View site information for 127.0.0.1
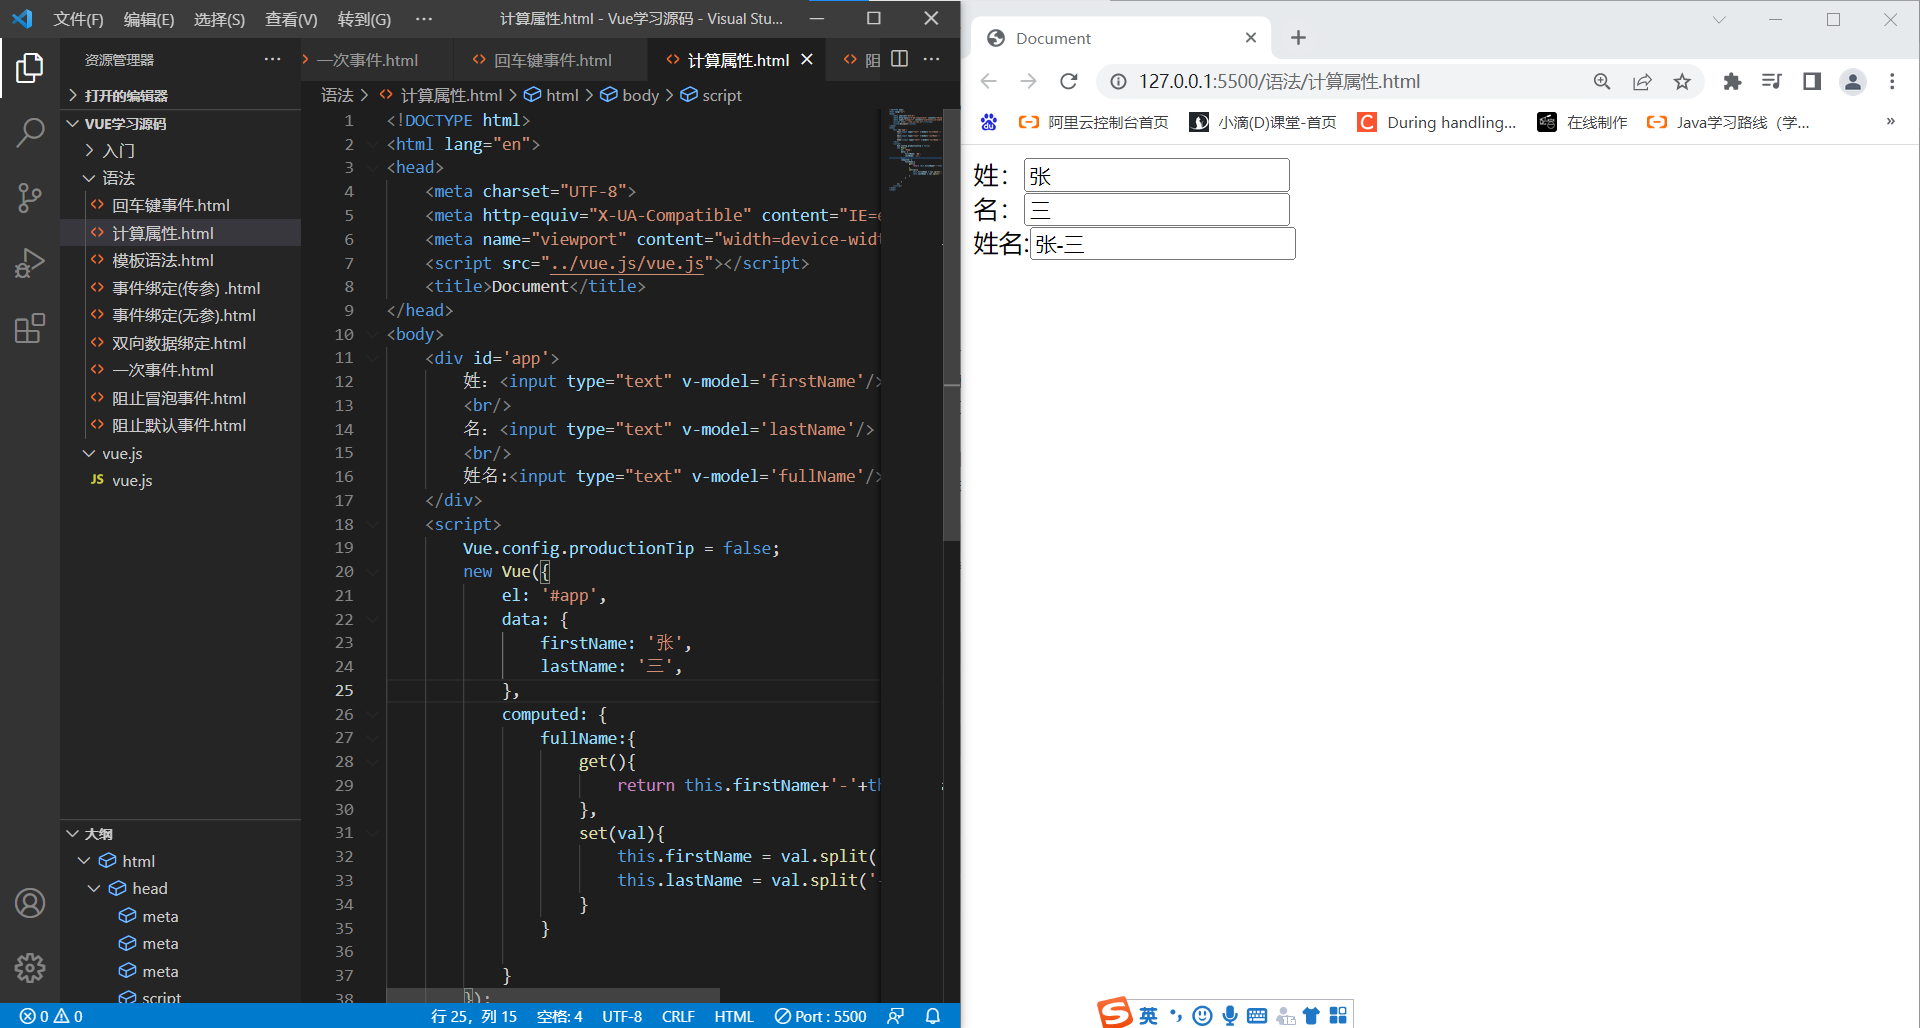This screenshot has width=1920, height=1028. (1118, 81)
